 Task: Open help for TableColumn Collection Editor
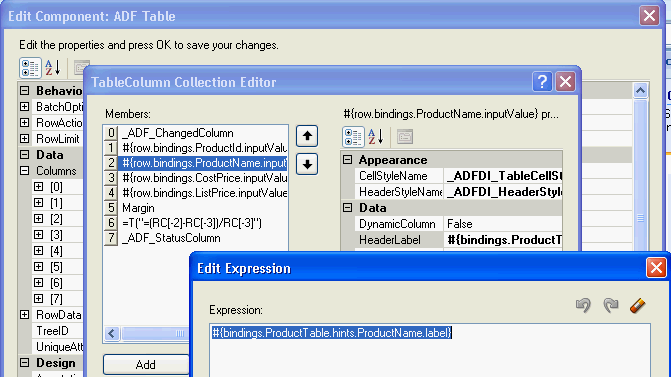(542, 81)
